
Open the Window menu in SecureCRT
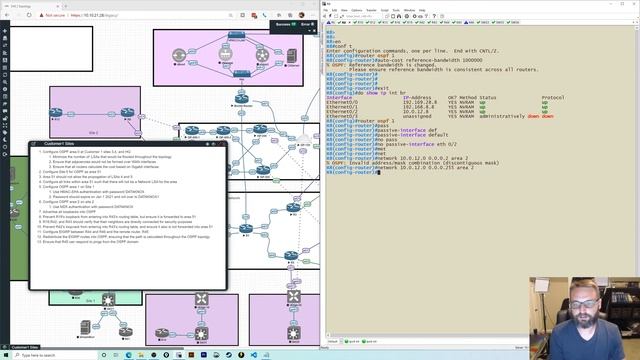[409, 10]
